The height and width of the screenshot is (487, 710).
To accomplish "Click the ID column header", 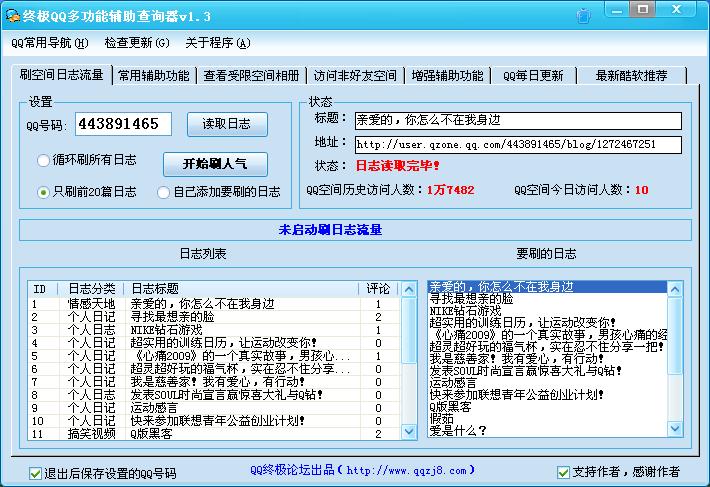I will coord(43,289).
